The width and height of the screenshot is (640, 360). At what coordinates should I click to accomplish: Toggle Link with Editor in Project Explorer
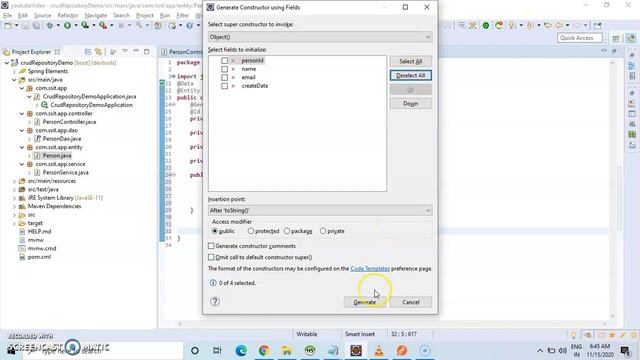[98, 52]
